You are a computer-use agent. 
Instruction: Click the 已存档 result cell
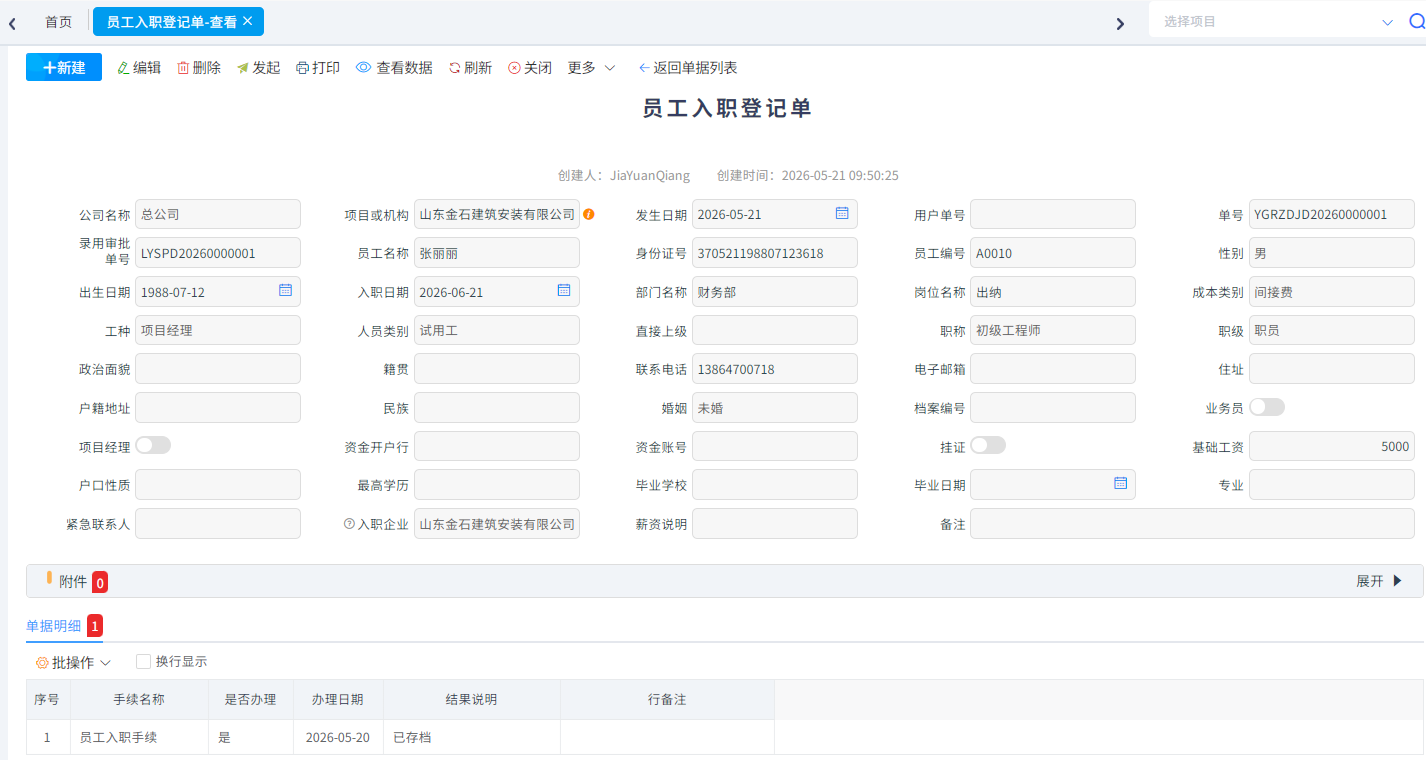pyautogui.click(x=472, y=737)
